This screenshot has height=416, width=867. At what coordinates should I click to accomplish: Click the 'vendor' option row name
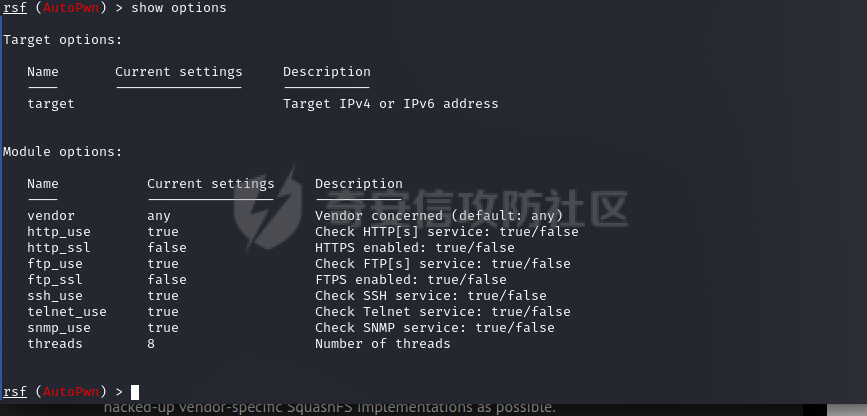click(51, 215)
